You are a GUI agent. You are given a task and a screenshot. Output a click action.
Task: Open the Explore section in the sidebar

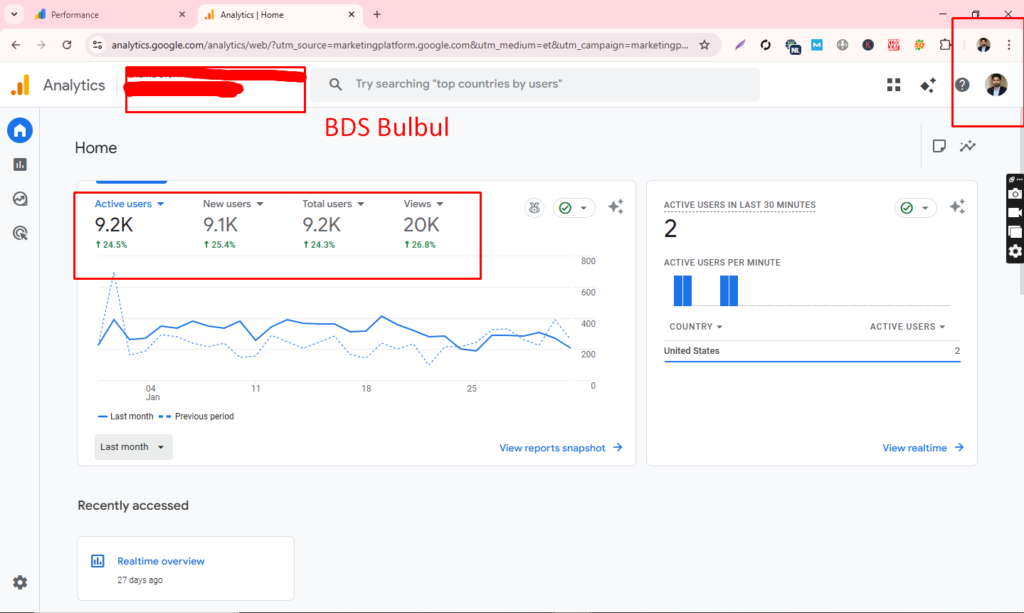coord(20,199)
